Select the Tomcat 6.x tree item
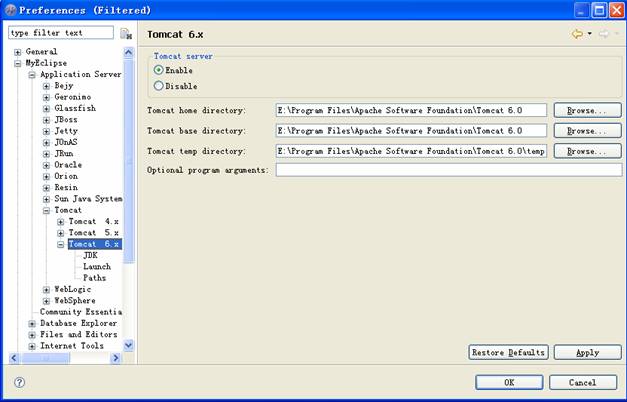The height and width of the screenshot is (402, 627). tap(94, 244)
